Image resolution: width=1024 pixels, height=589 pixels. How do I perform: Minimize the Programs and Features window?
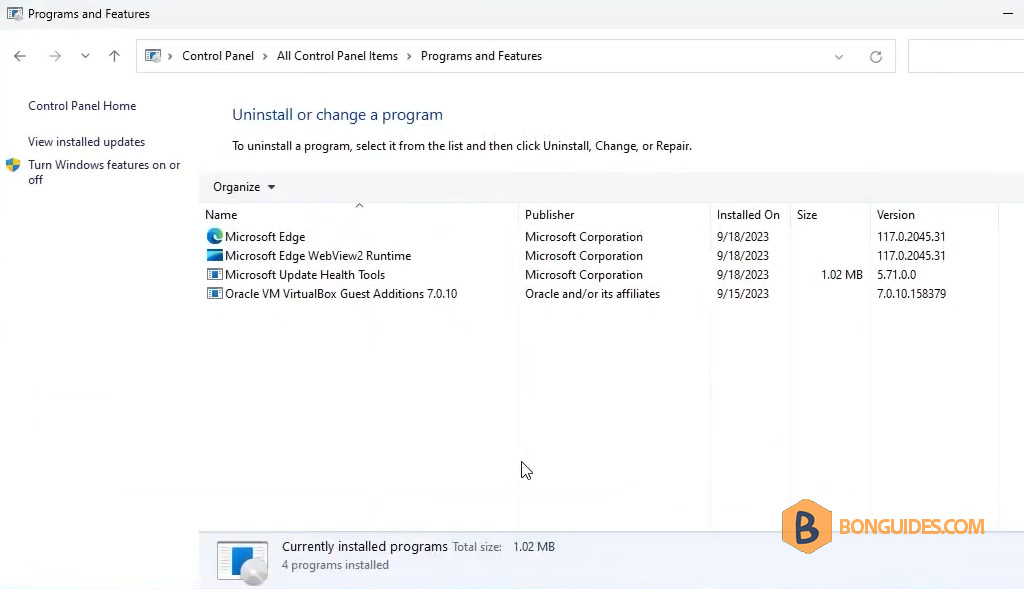pyautogui.click(x=1008, y=14)
